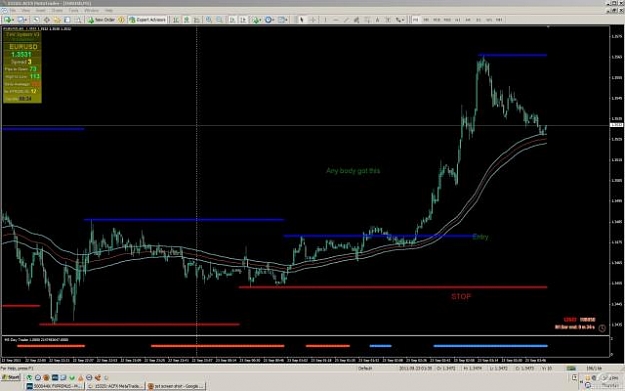Zoom out of the chart

[x=219, y=20]
